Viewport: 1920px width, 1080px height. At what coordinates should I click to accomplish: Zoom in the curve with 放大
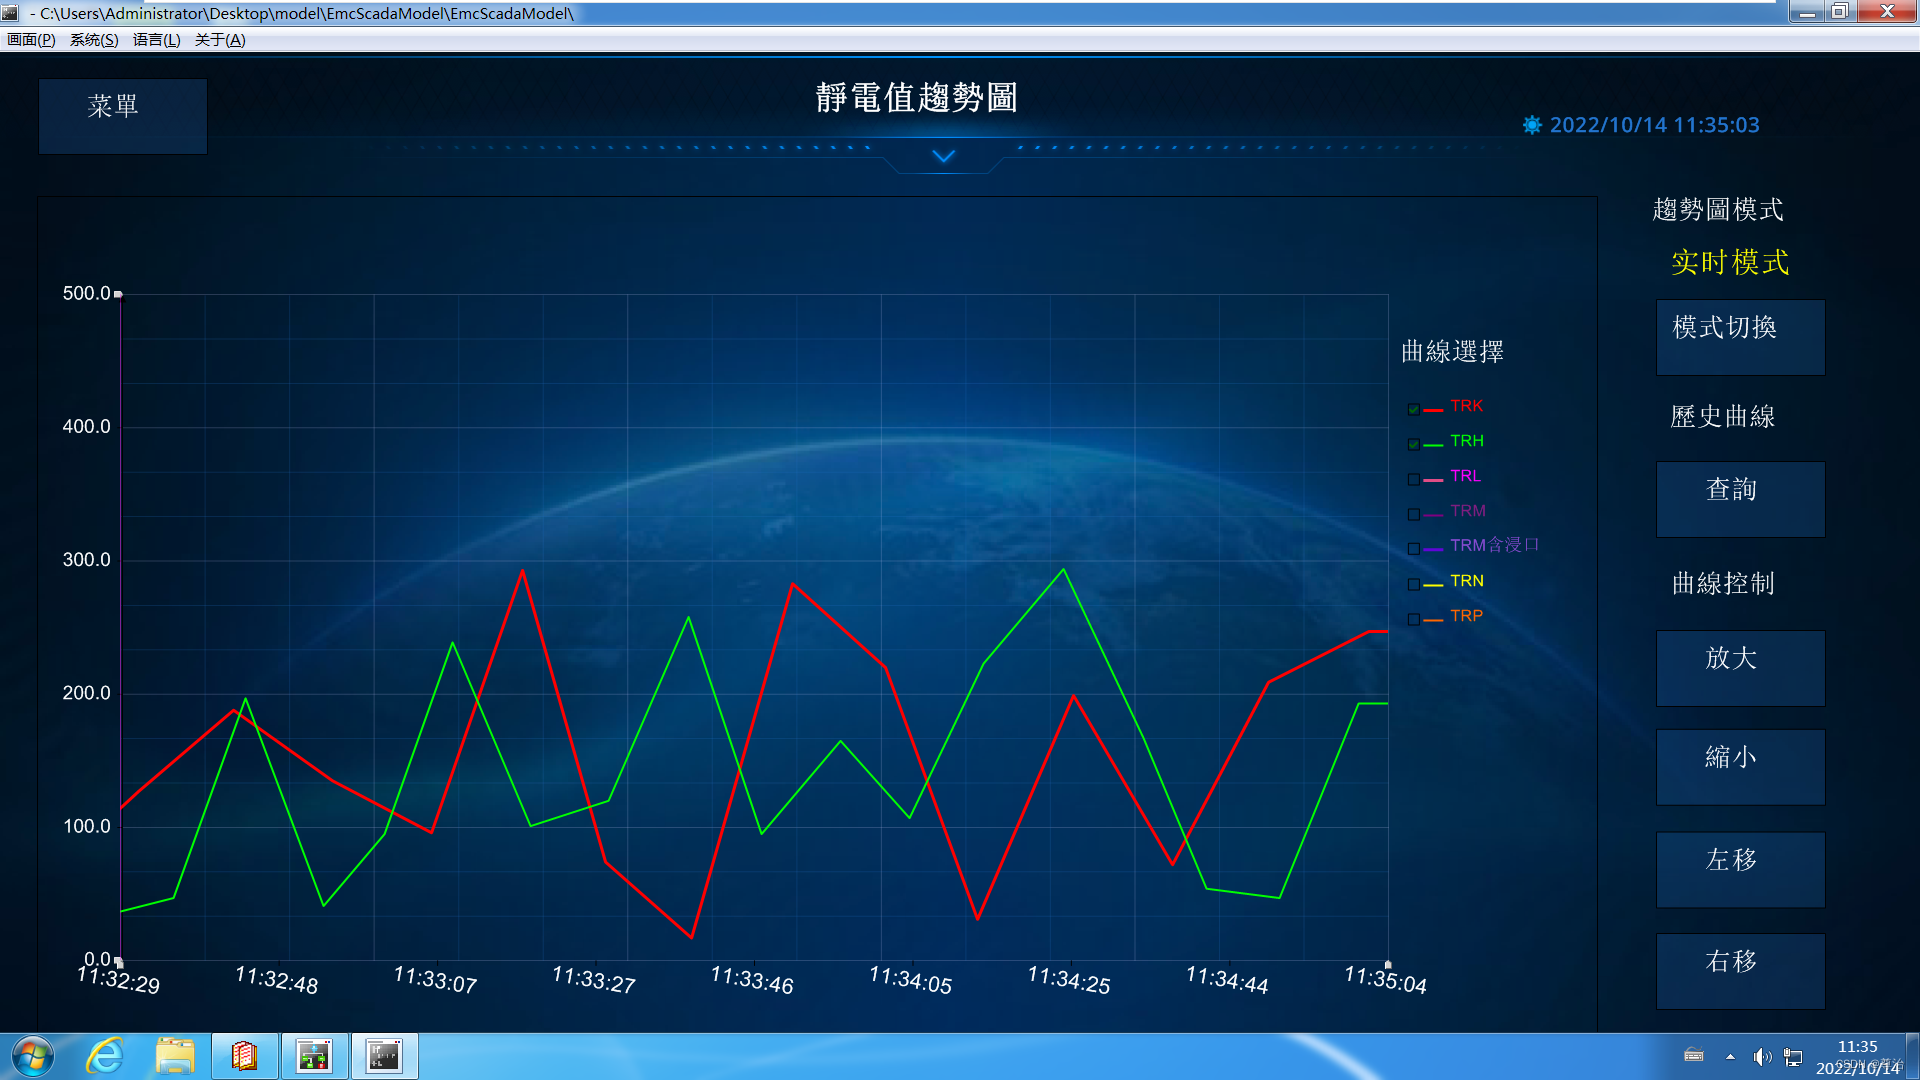tap(1740, 668)
